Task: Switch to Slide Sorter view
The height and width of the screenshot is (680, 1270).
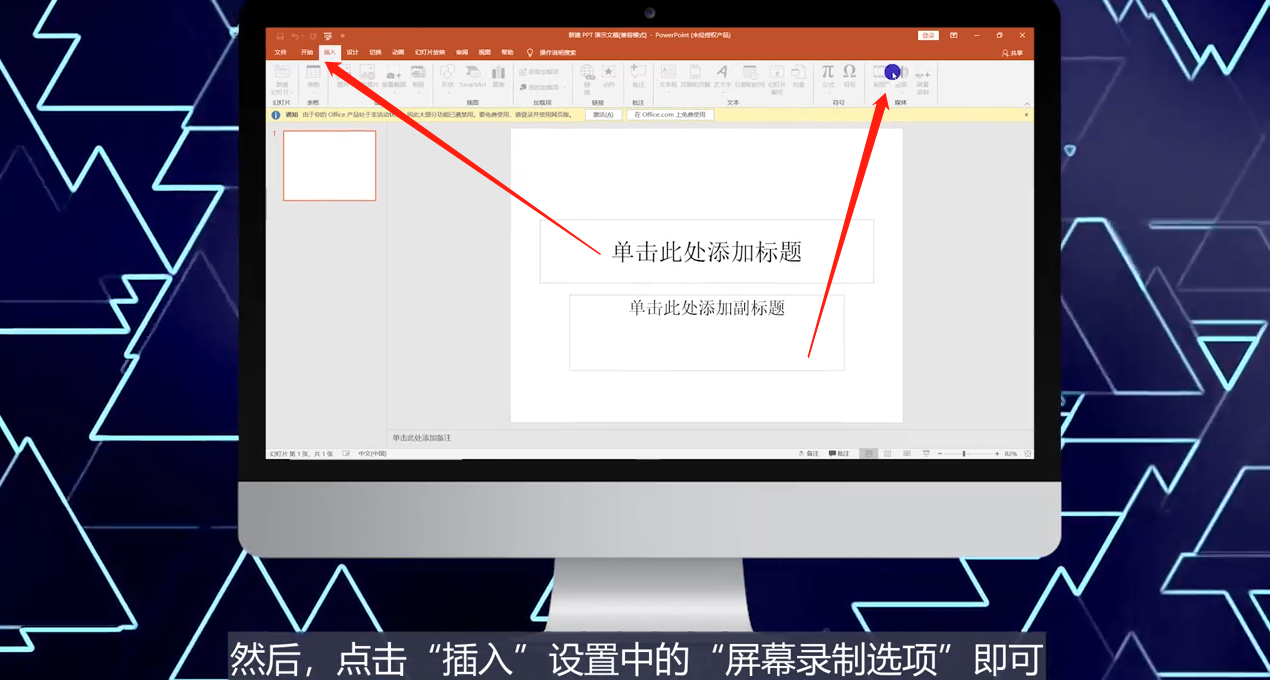Action: [x=888, y=452]
